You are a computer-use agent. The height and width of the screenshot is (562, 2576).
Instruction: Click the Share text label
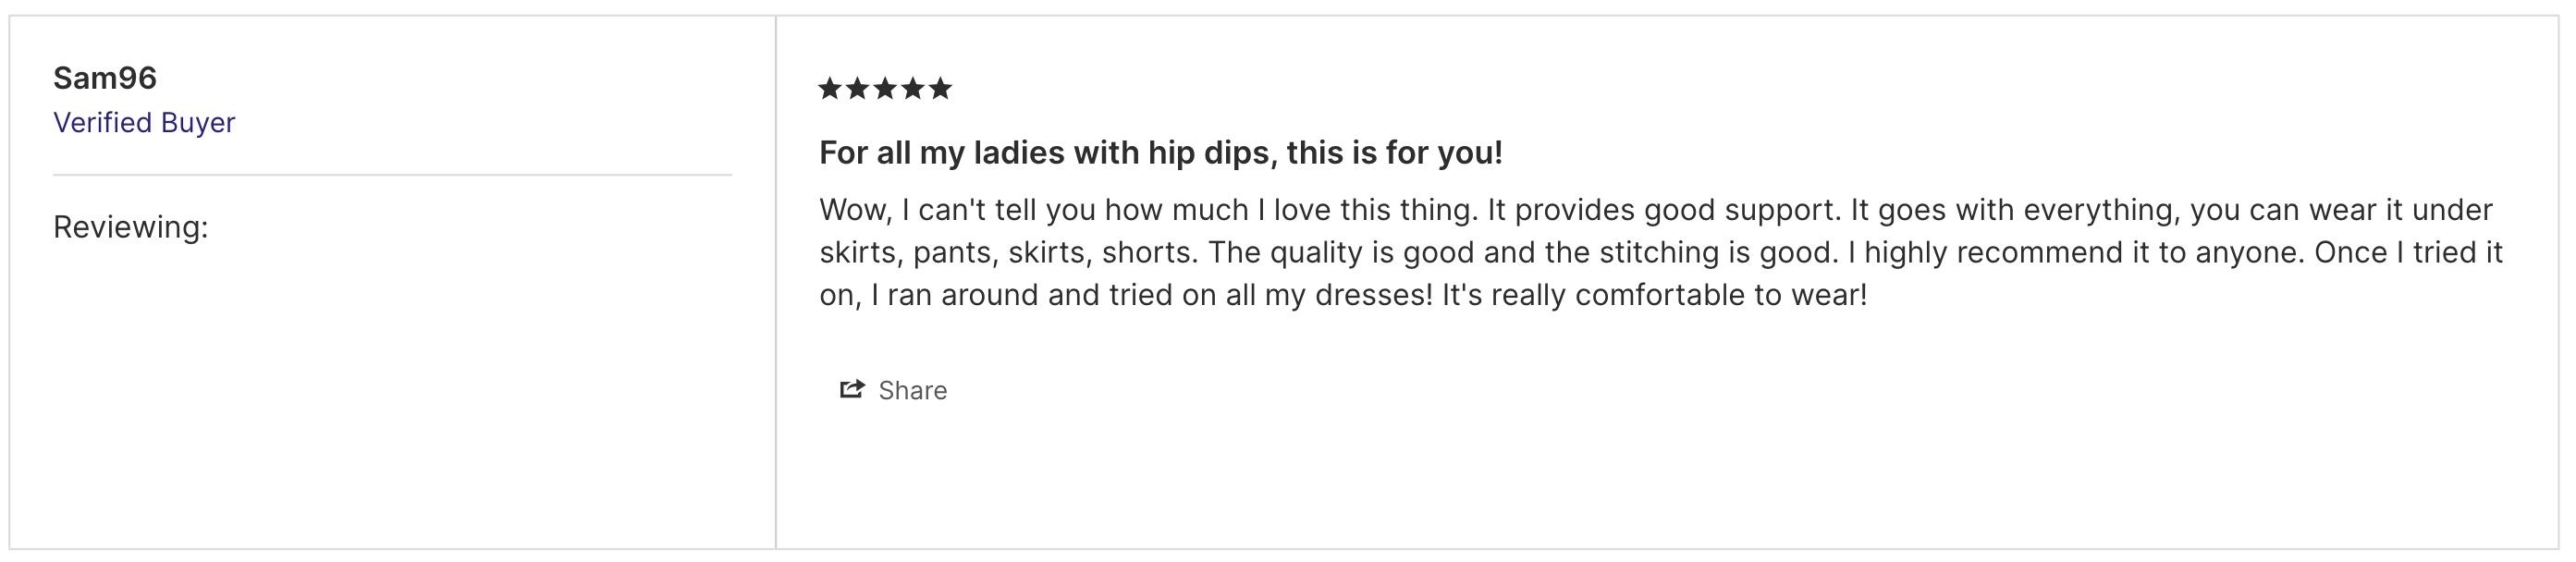click(912, 390)
